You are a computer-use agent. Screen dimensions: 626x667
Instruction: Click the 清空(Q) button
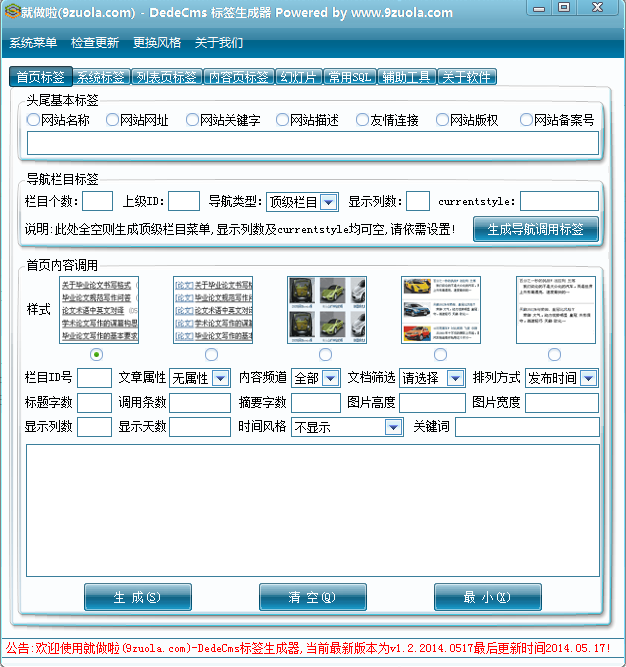tap(313, 597)
